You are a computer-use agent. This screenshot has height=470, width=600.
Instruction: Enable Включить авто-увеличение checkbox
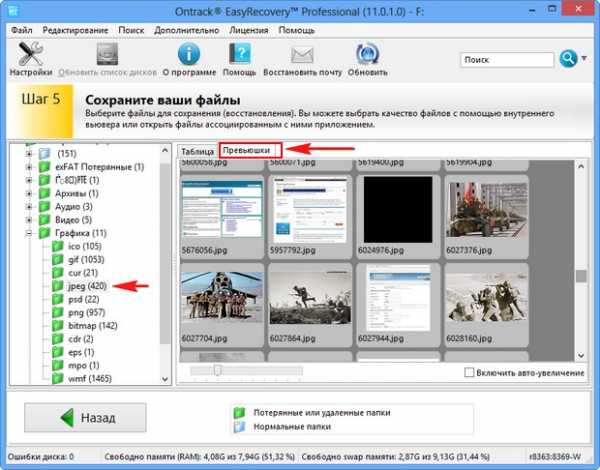[x=469, y=372]
